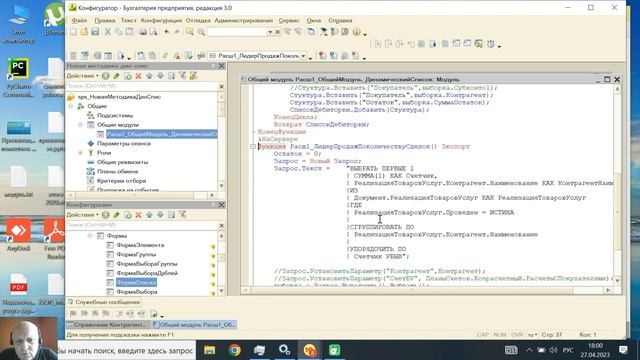Image resolution: width=640 pixels, height=360 pixels.
Task: Select Подсистемы in the tree
Action: click(115, 116)
